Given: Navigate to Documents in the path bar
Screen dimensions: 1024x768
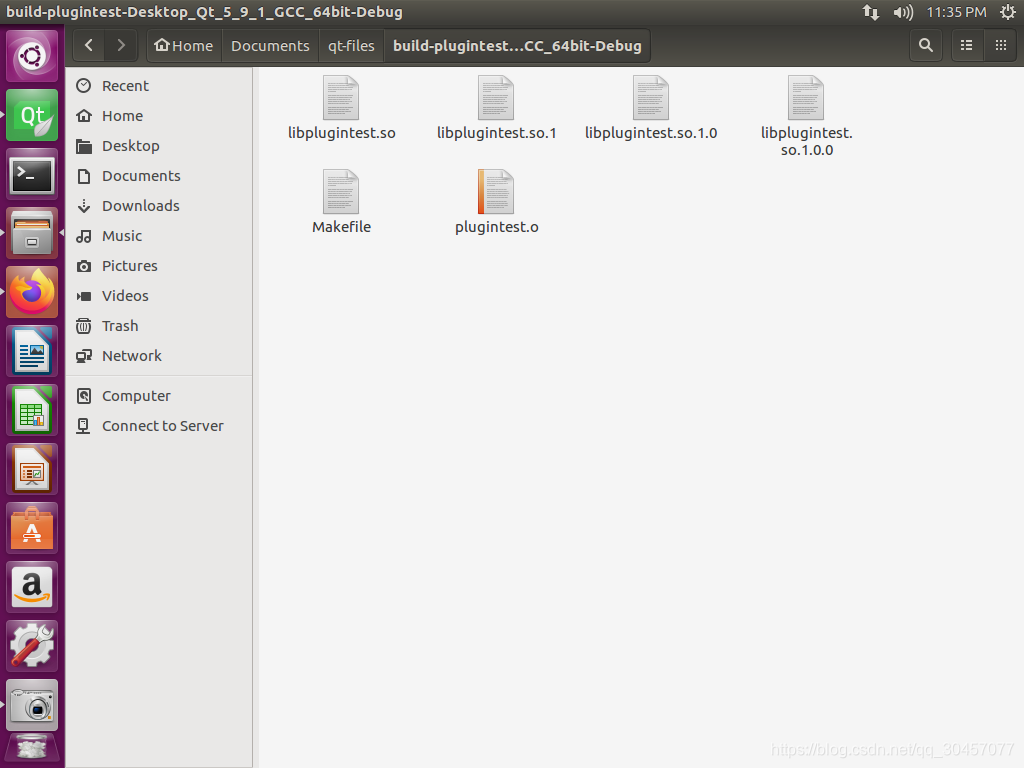Looking at the screenshot, I should (270, 46).
